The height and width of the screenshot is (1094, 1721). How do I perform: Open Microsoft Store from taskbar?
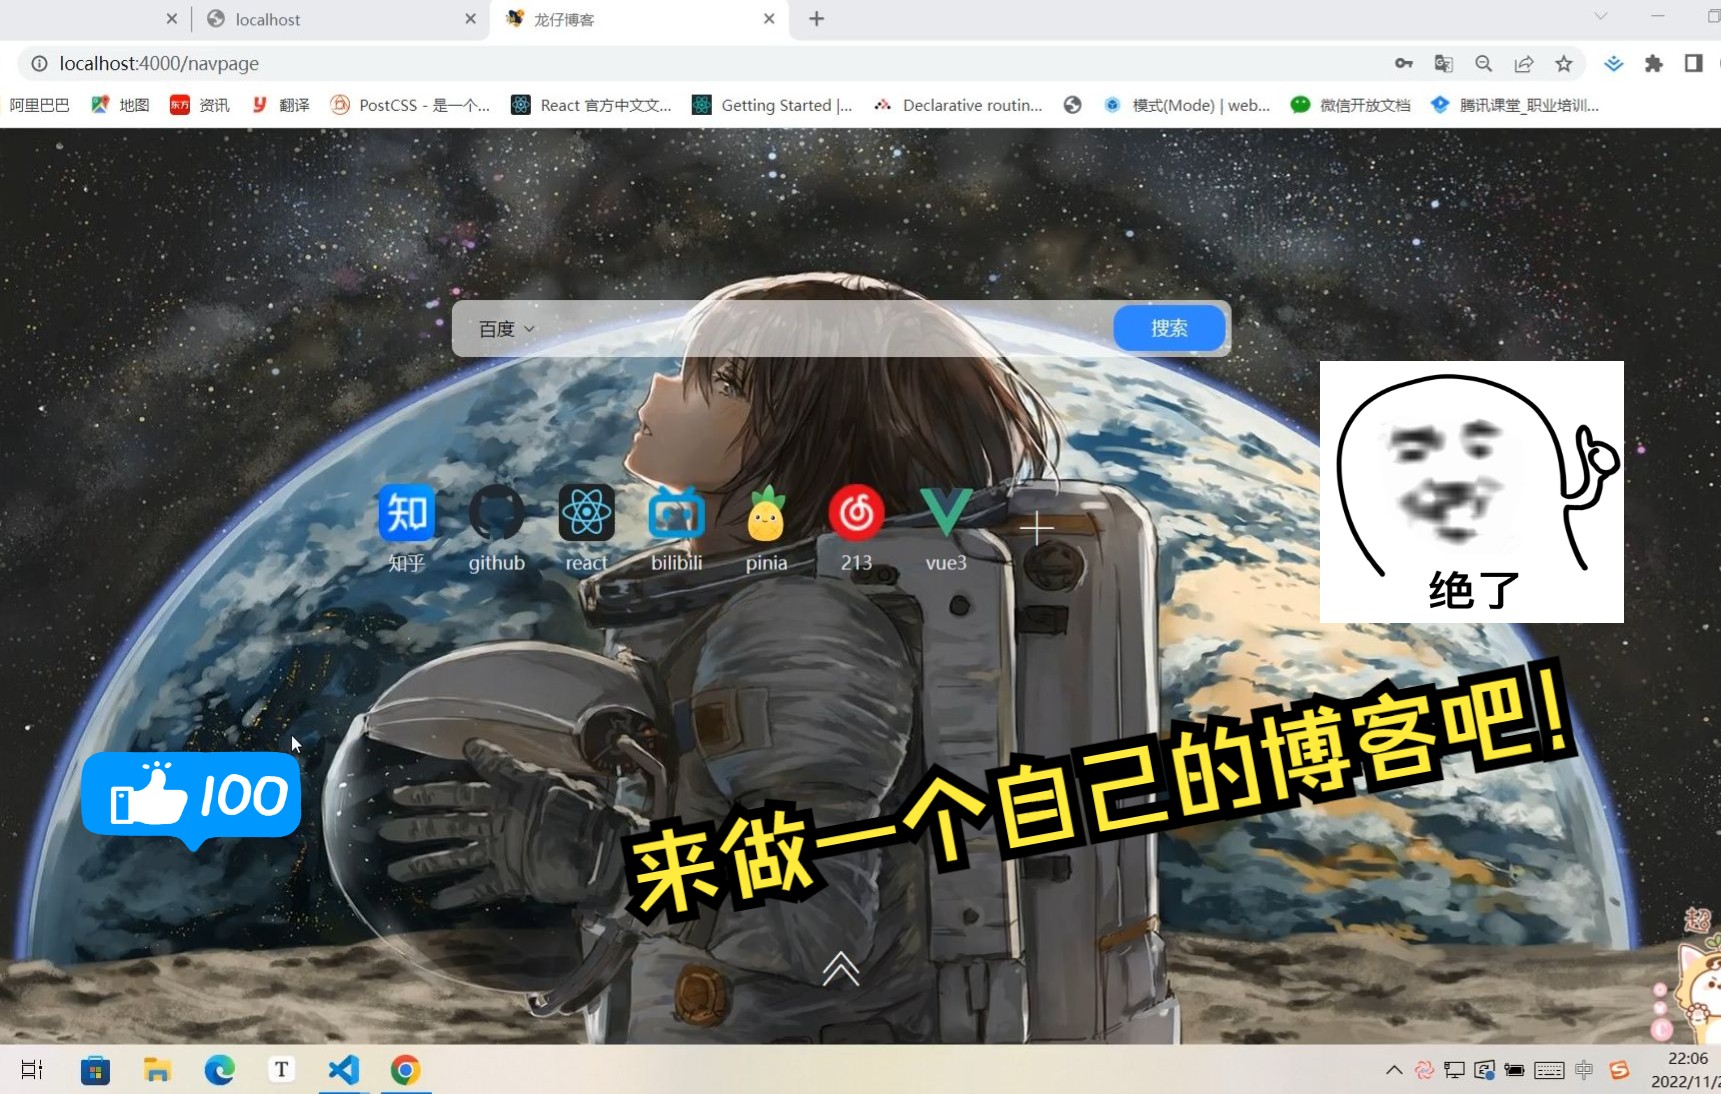pyautogui.click(x=95, y=1070)
